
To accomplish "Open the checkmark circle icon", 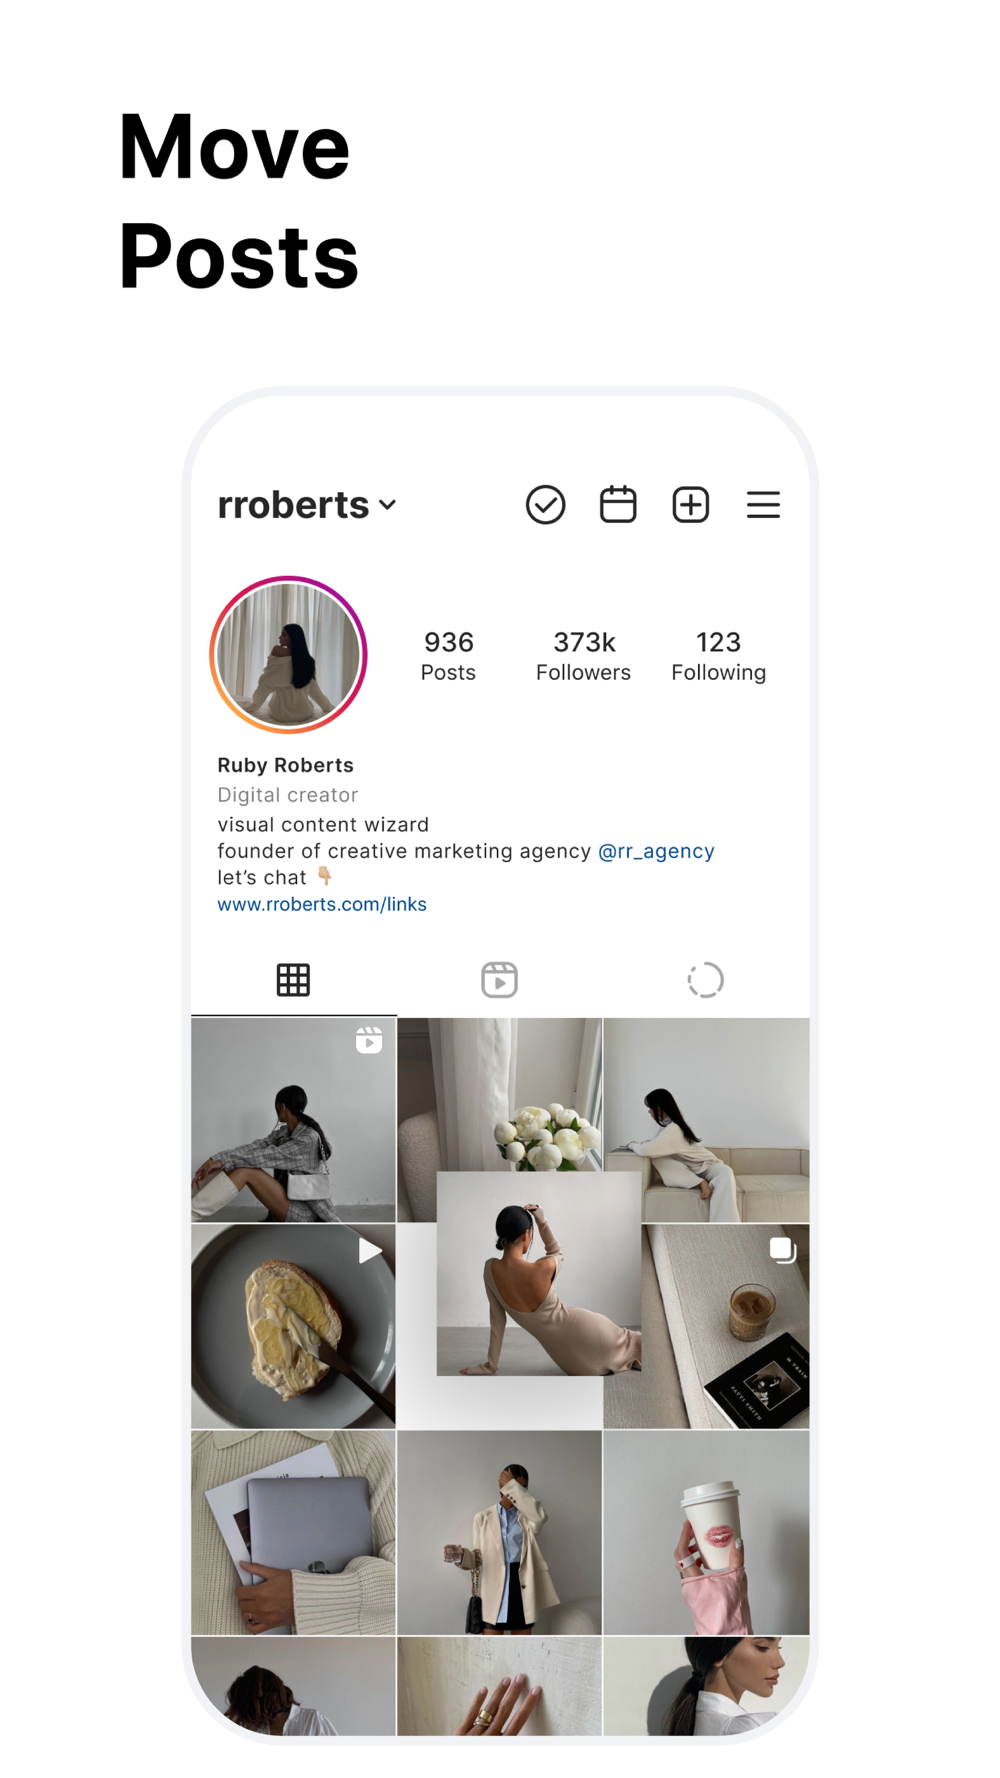I will point(545,505).
